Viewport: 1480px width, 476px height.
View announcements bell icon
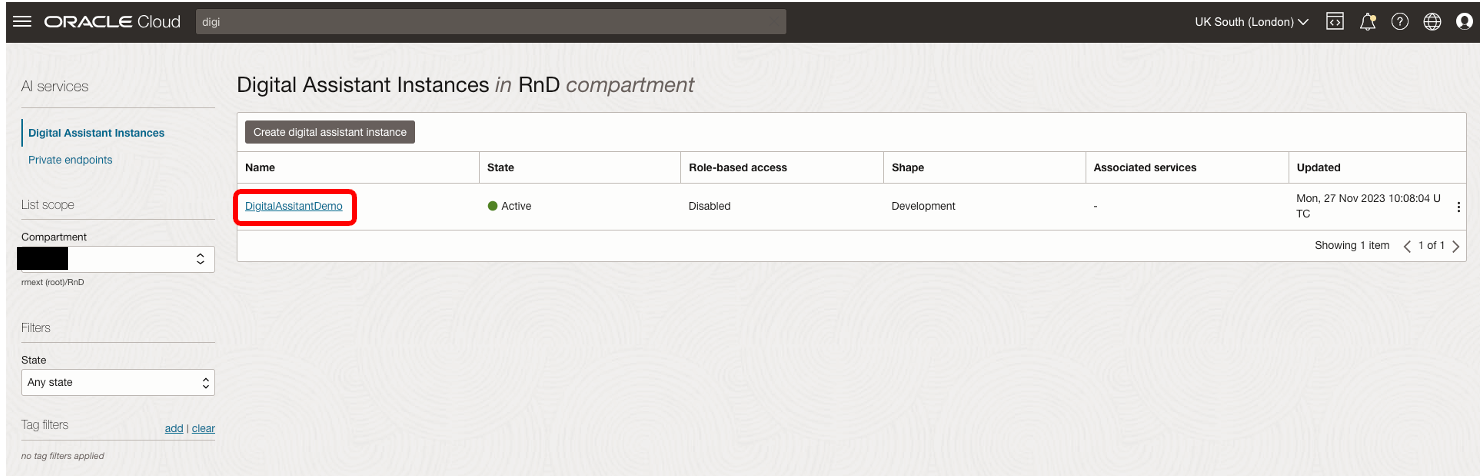click(x=1368, y=21)
